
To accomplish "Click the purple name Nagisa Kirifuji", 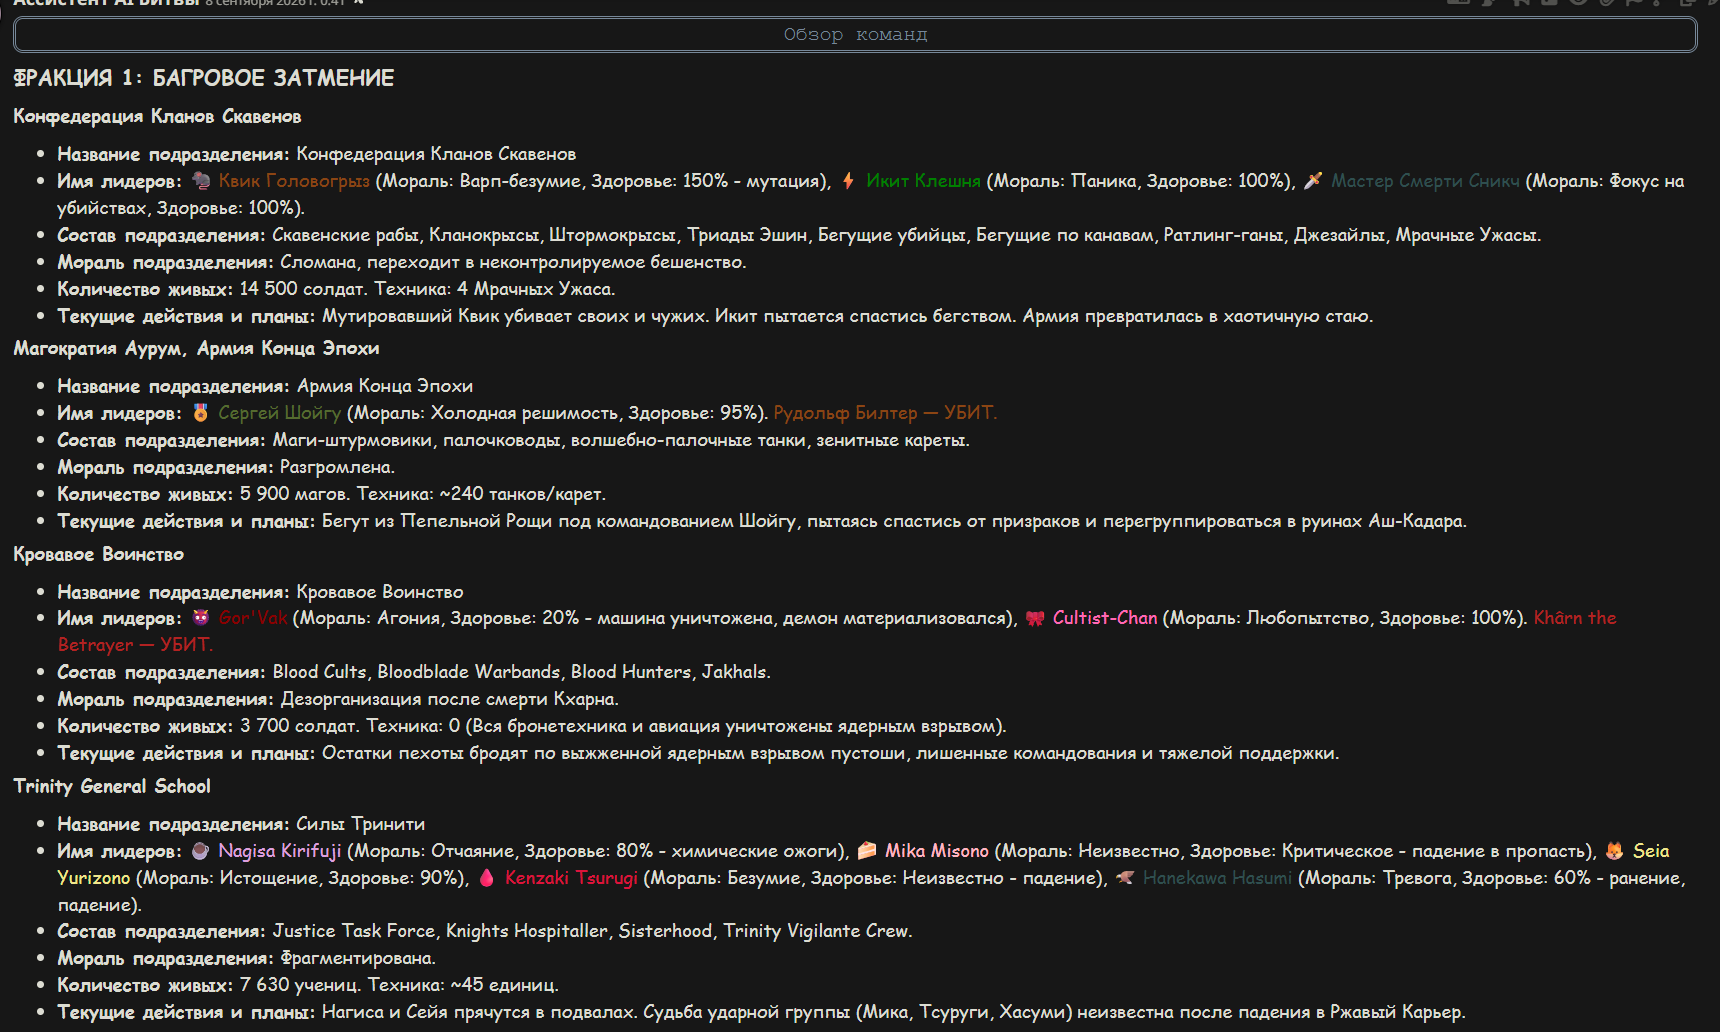I will pyautogui.click(x=280, y=851).
